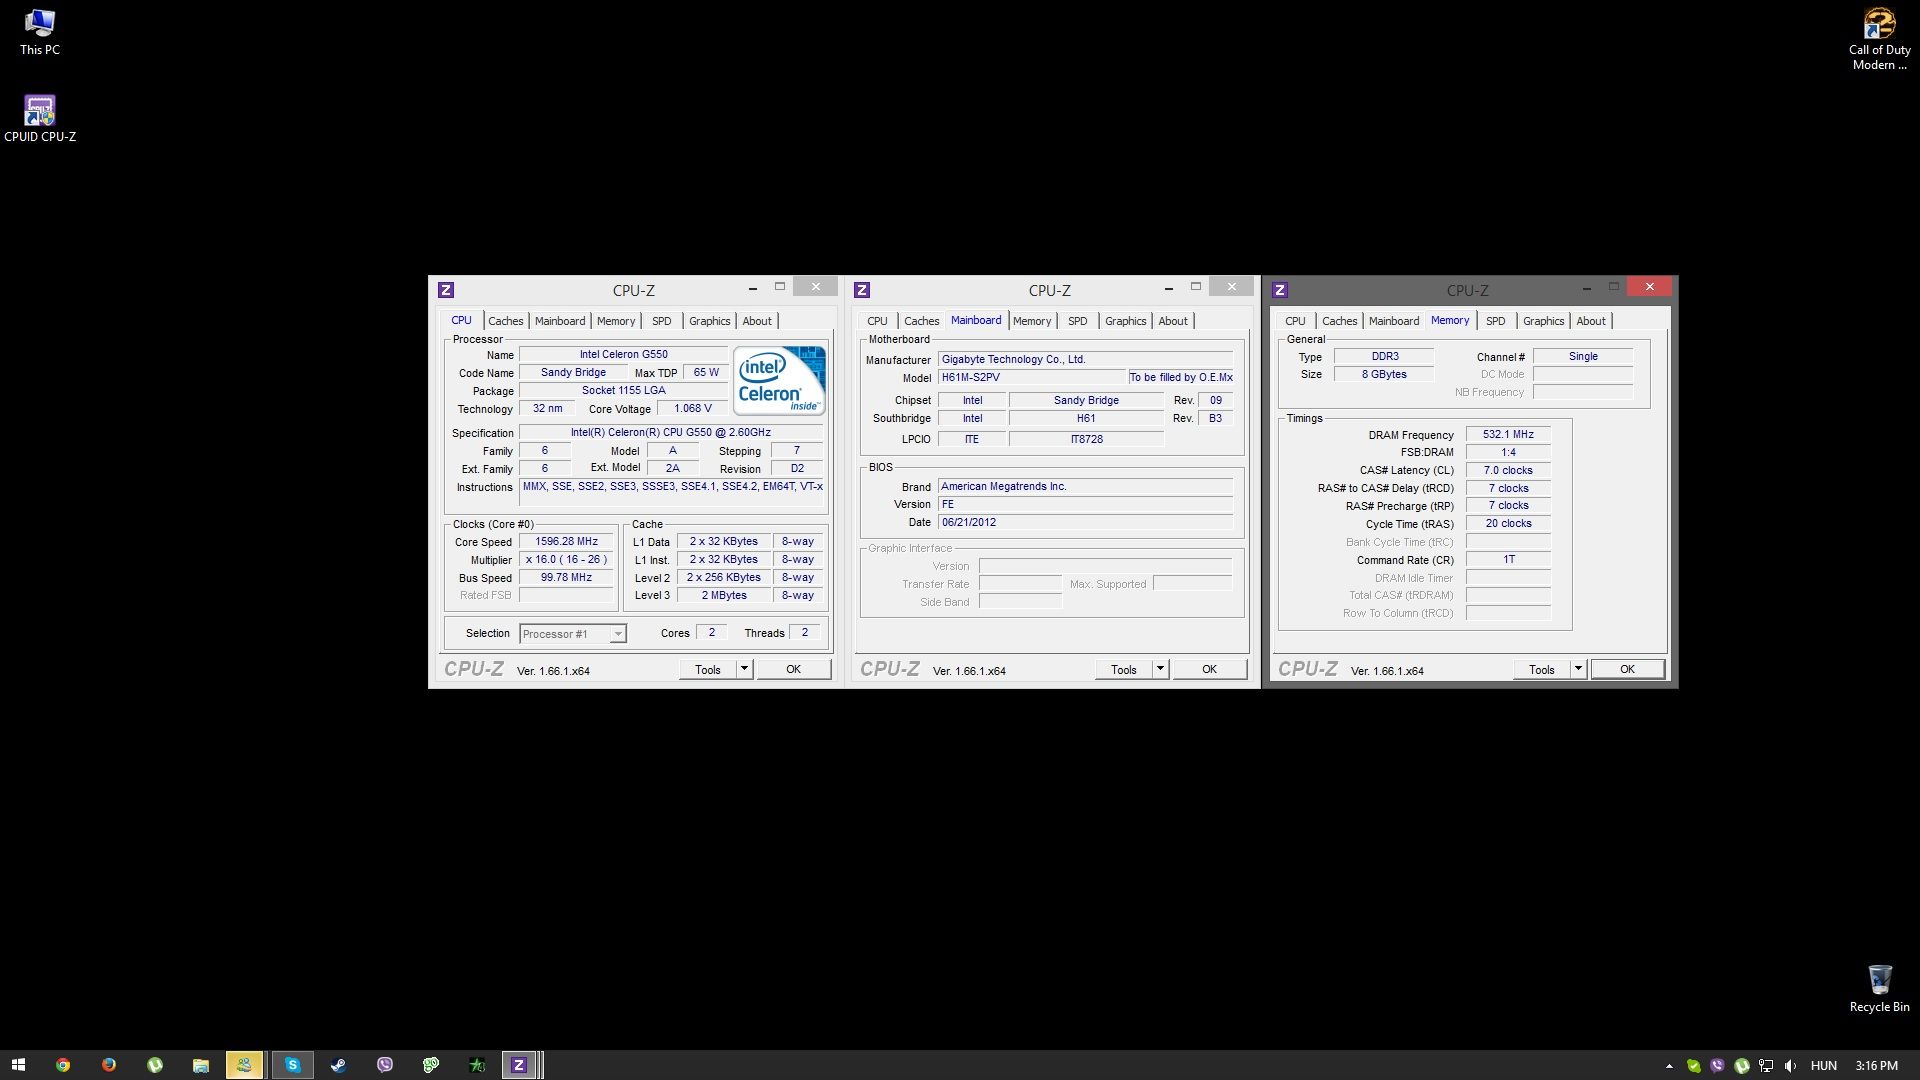Expand the Processor #1 selection dropdown
Screen dimensions: 1920x1080
[618, 634]
